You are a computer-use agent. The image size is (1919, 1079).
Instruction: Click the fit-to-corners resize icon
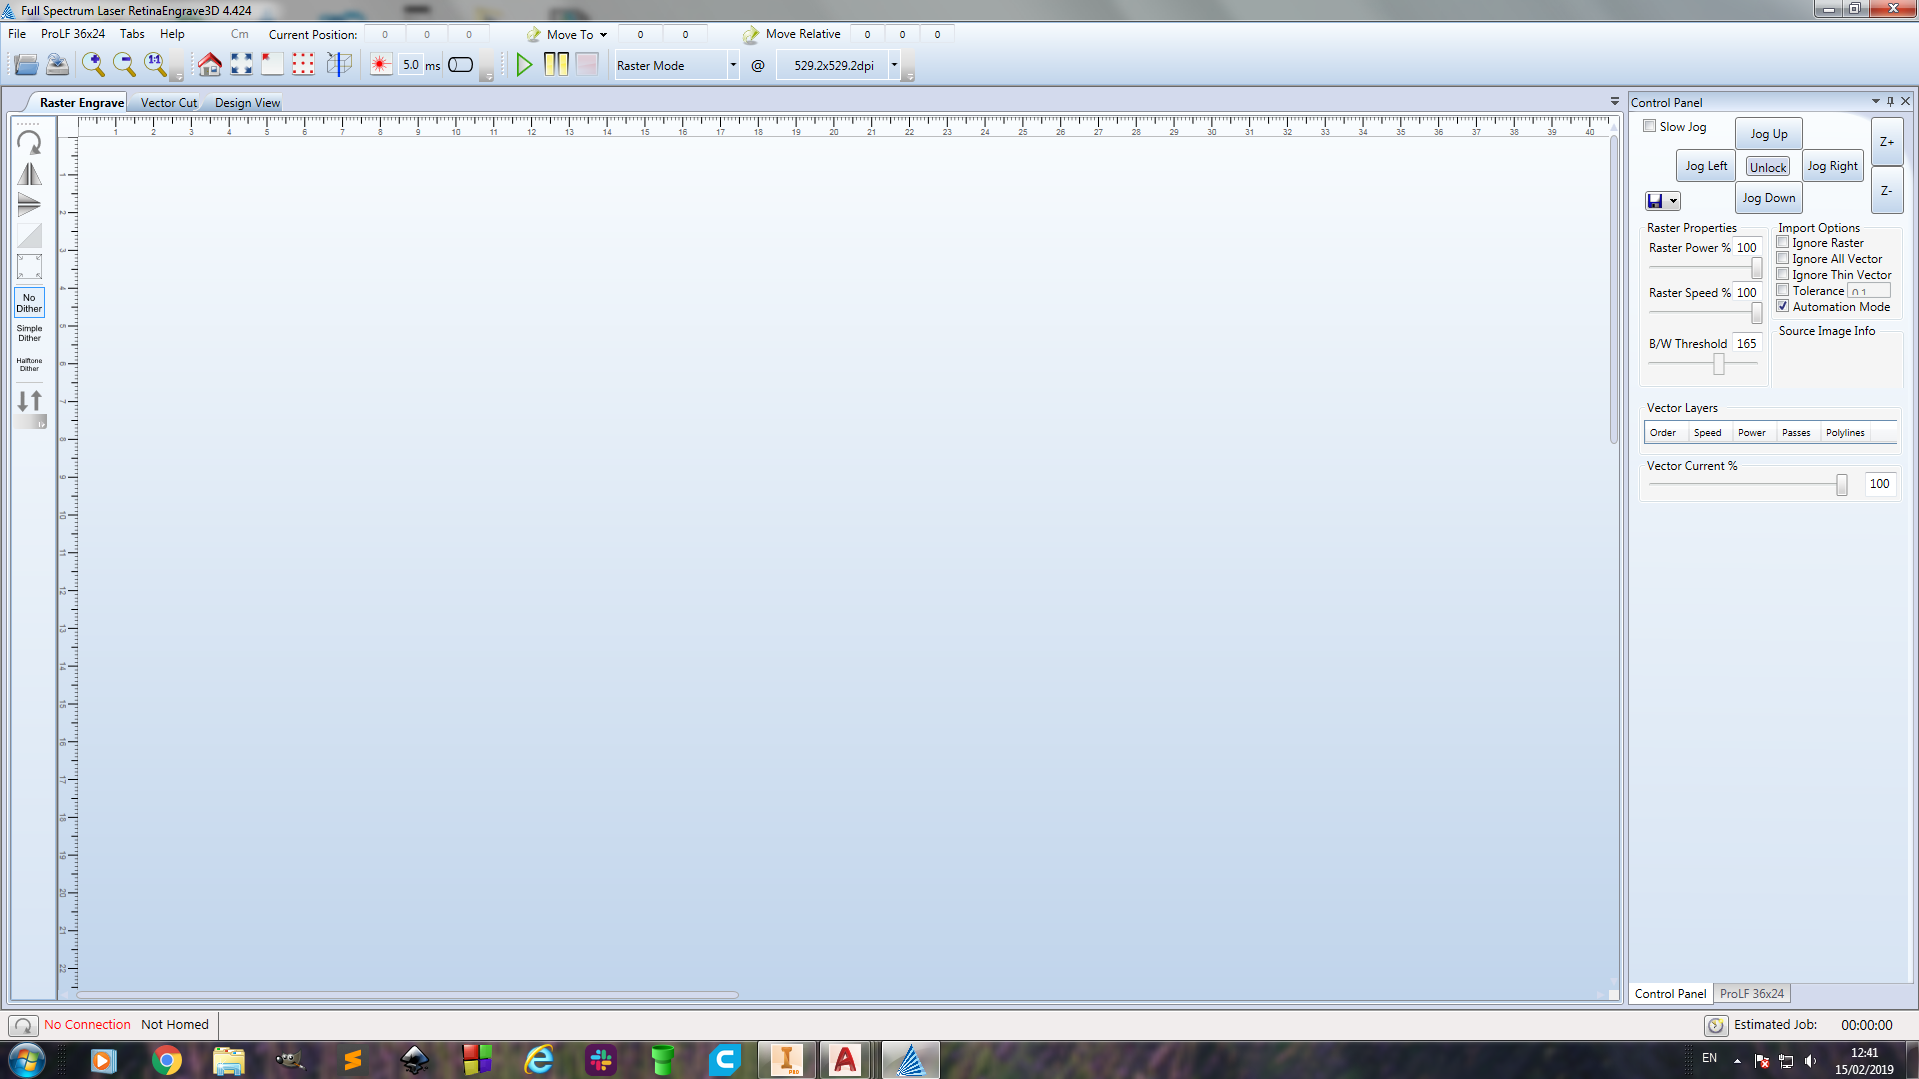[30, 267]
